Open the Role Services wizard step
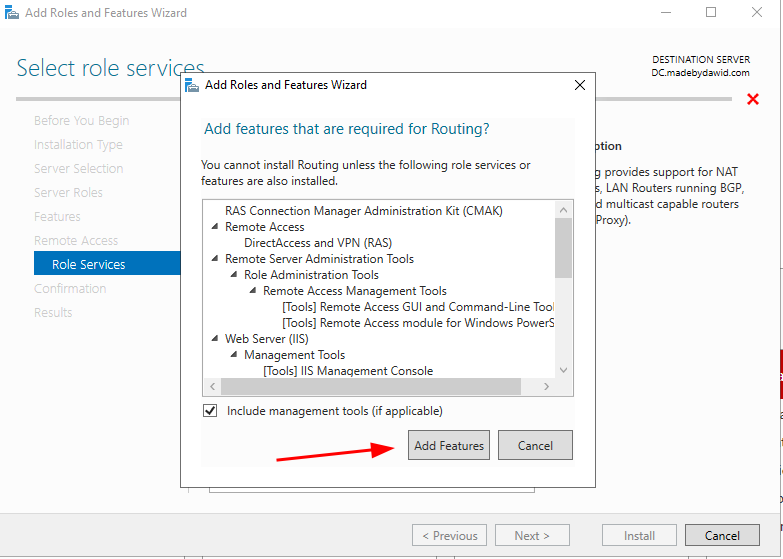 (x=89, y=265)
